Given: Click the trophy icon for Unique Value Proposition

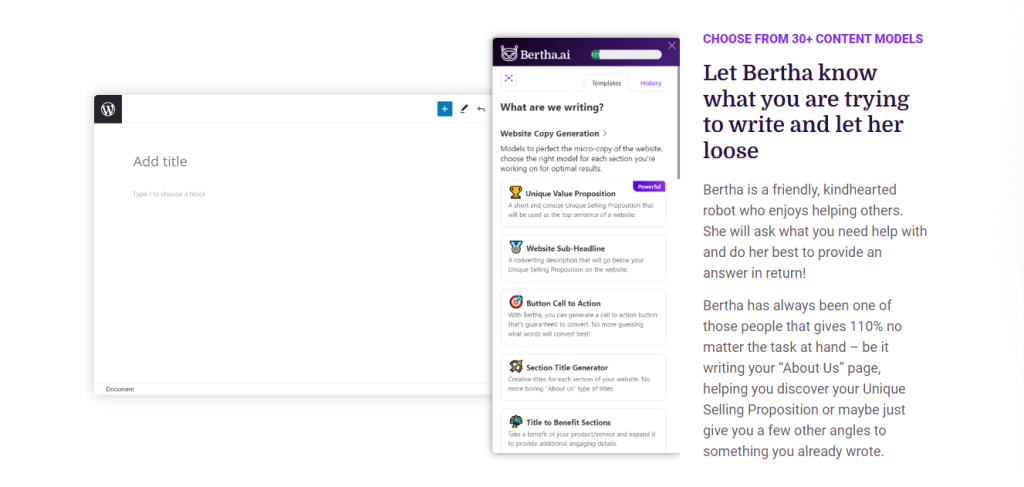Looking at the screenshot, I should point(515,192).
